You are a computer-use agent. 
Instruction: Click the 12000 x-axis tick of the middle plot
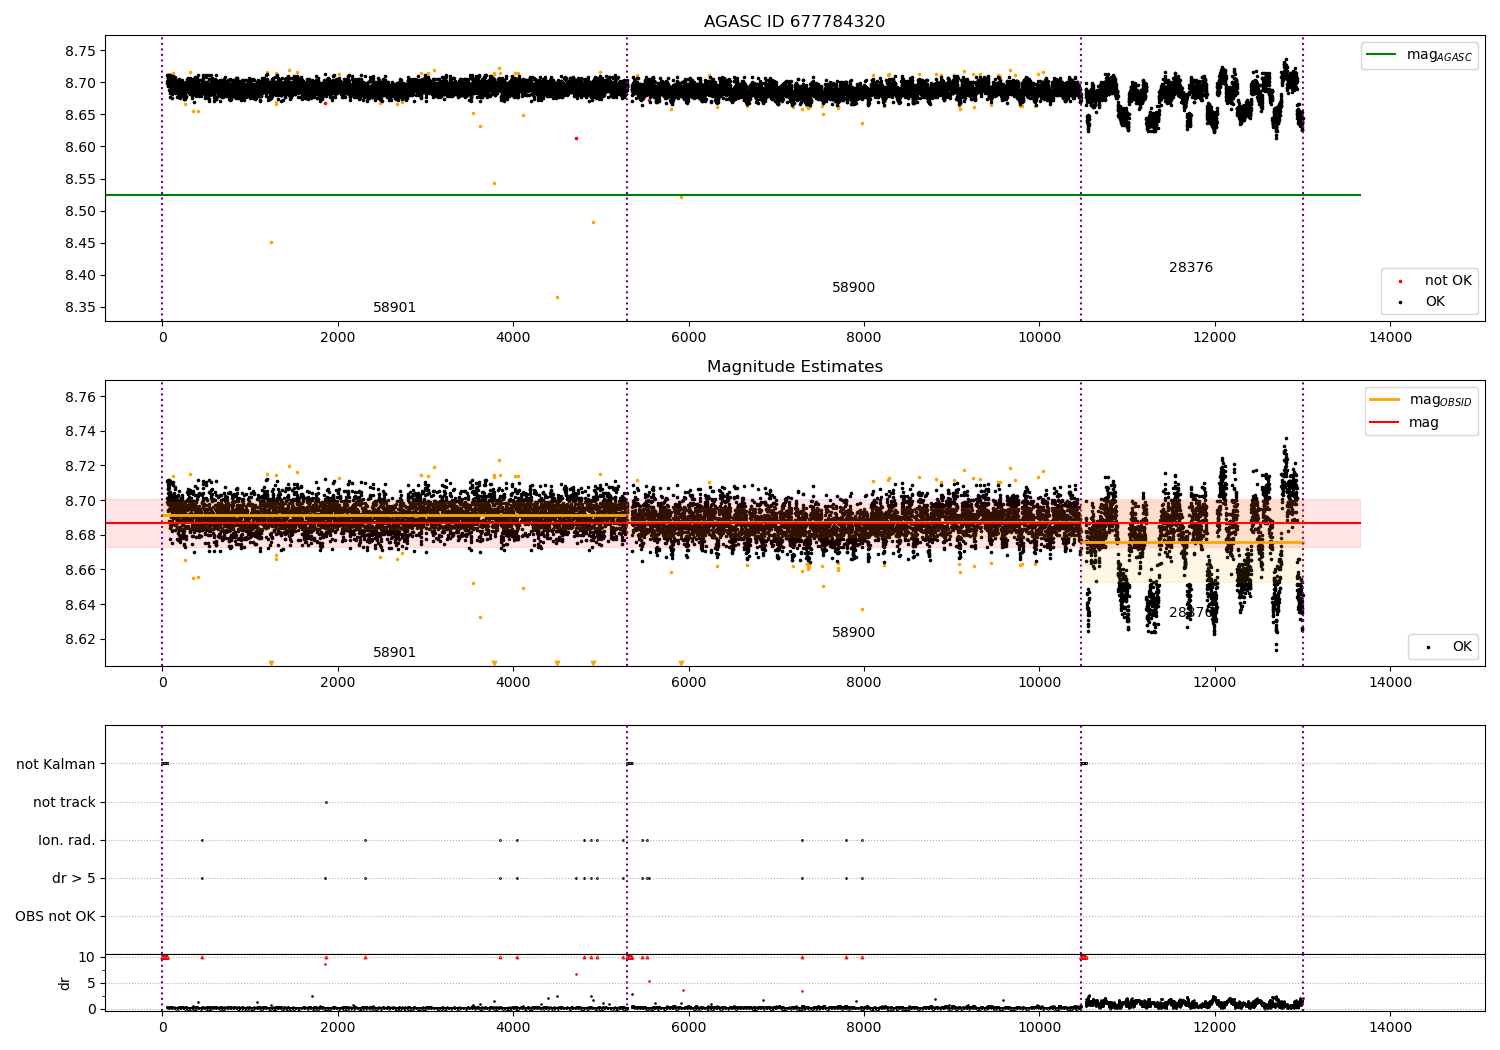pos(1214,683)
